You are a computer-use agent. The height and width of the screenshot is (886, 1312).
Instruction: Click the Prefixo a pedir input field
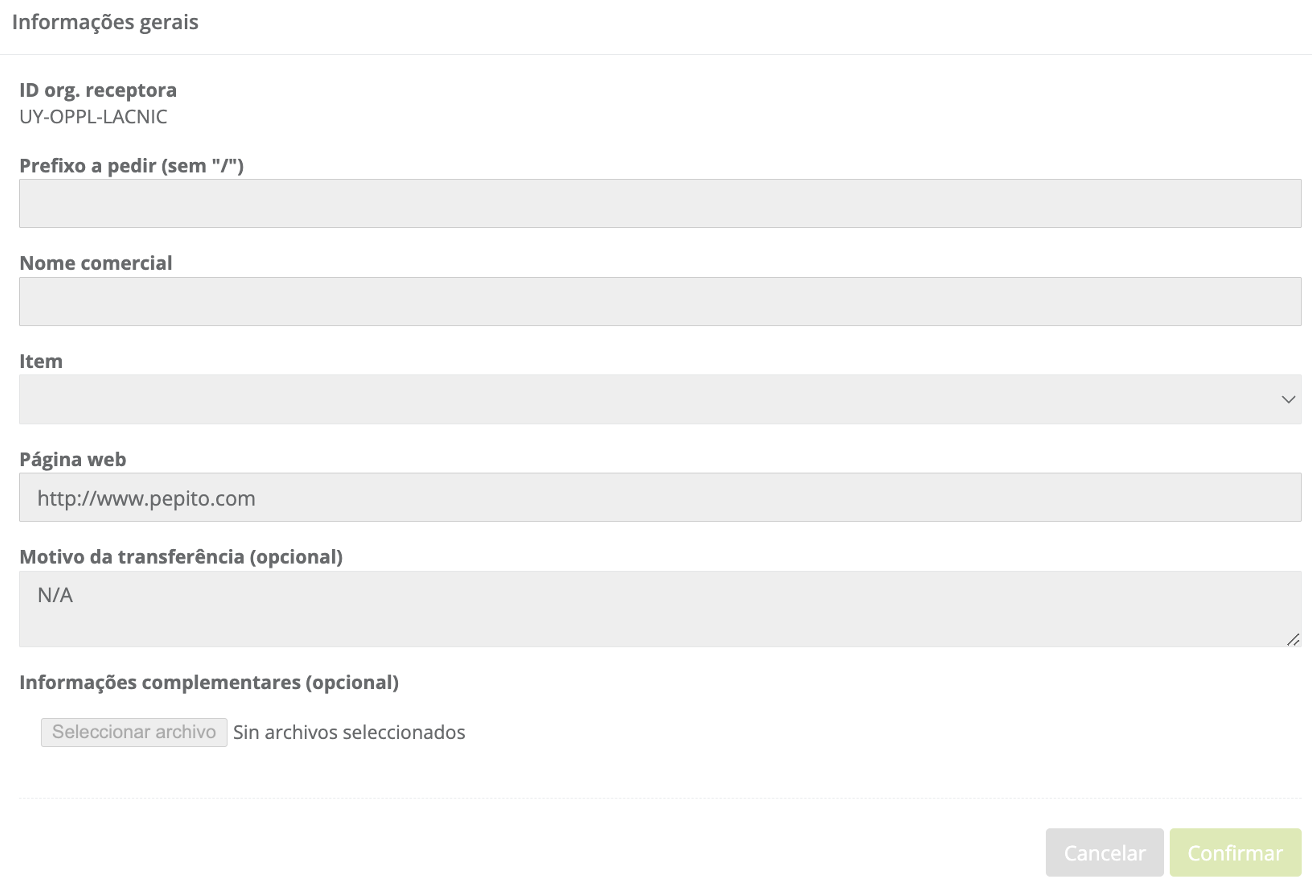[x=660, y=204]
